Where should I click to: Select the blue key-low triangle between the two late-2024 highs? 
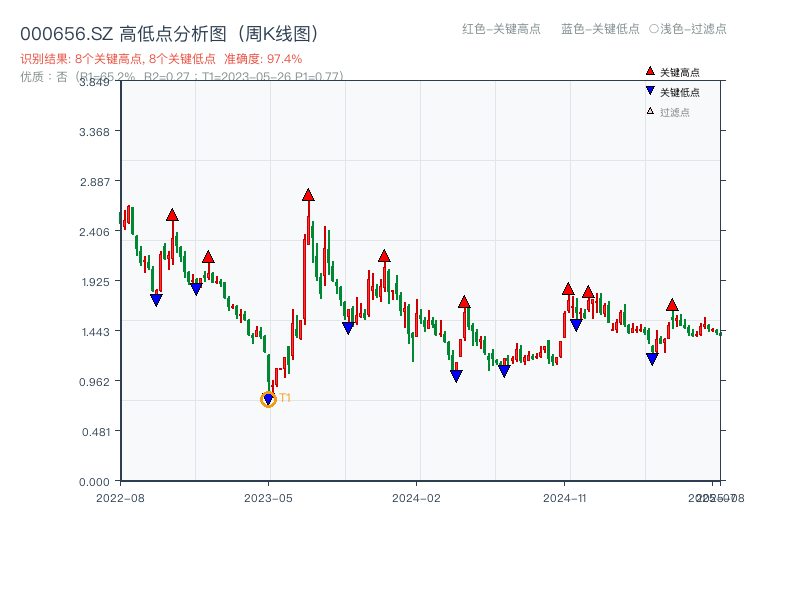click(x=577, y=325)
